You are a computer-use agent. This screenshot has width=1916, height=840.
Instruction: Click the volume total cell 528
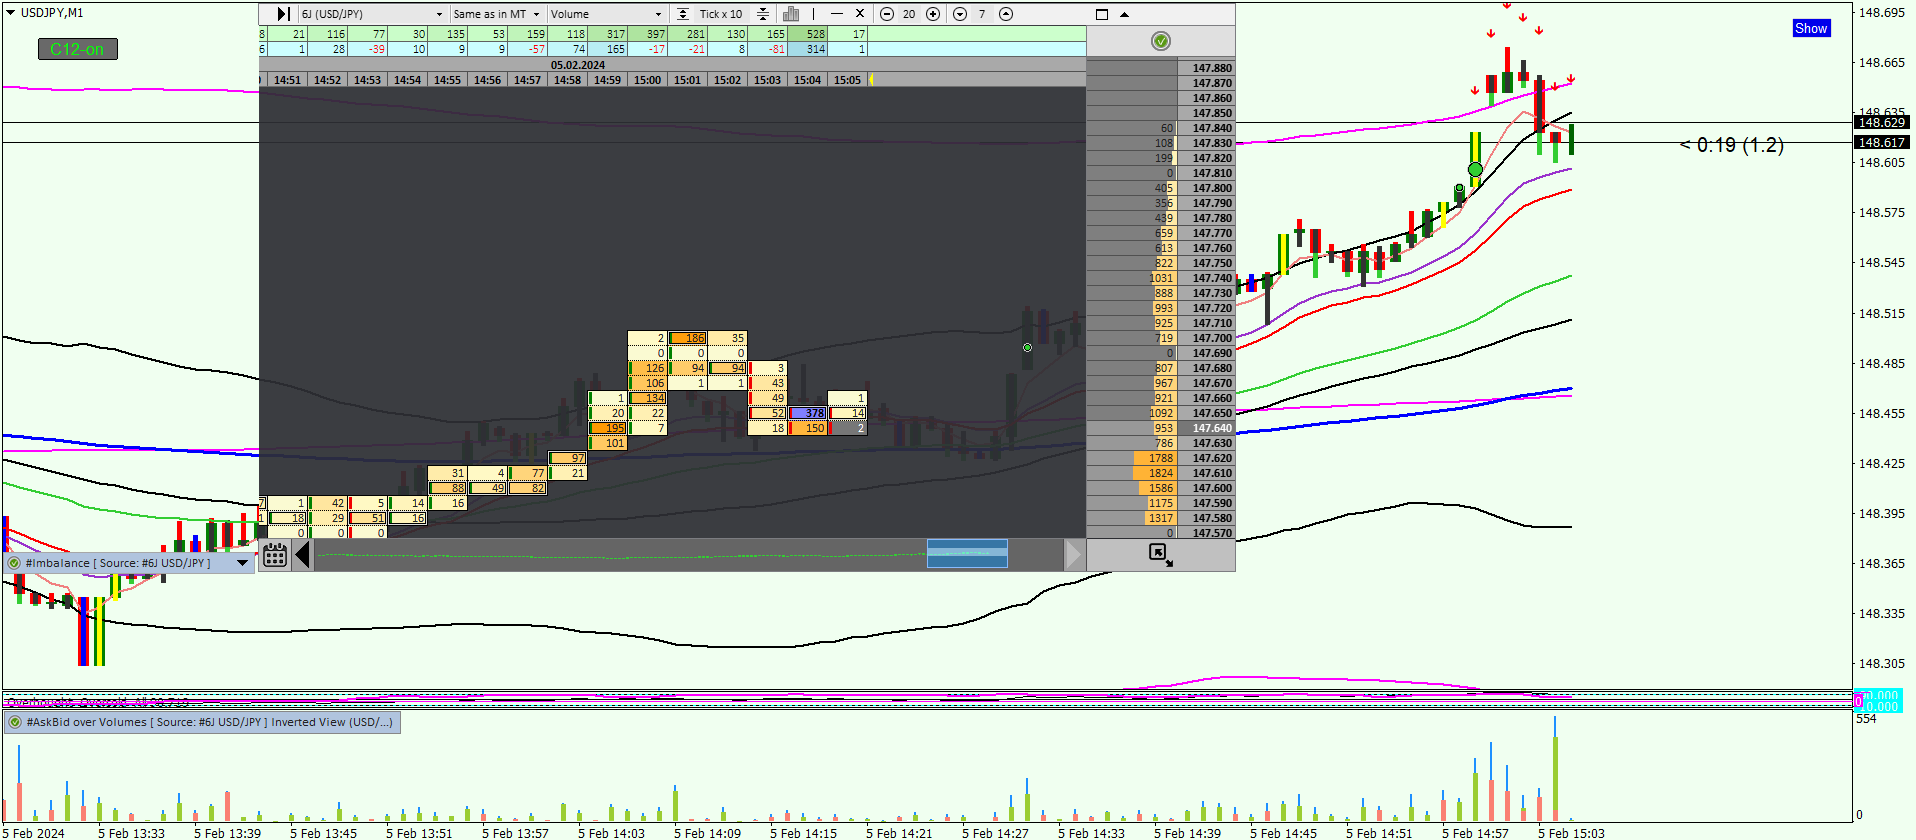coord(807,34)
